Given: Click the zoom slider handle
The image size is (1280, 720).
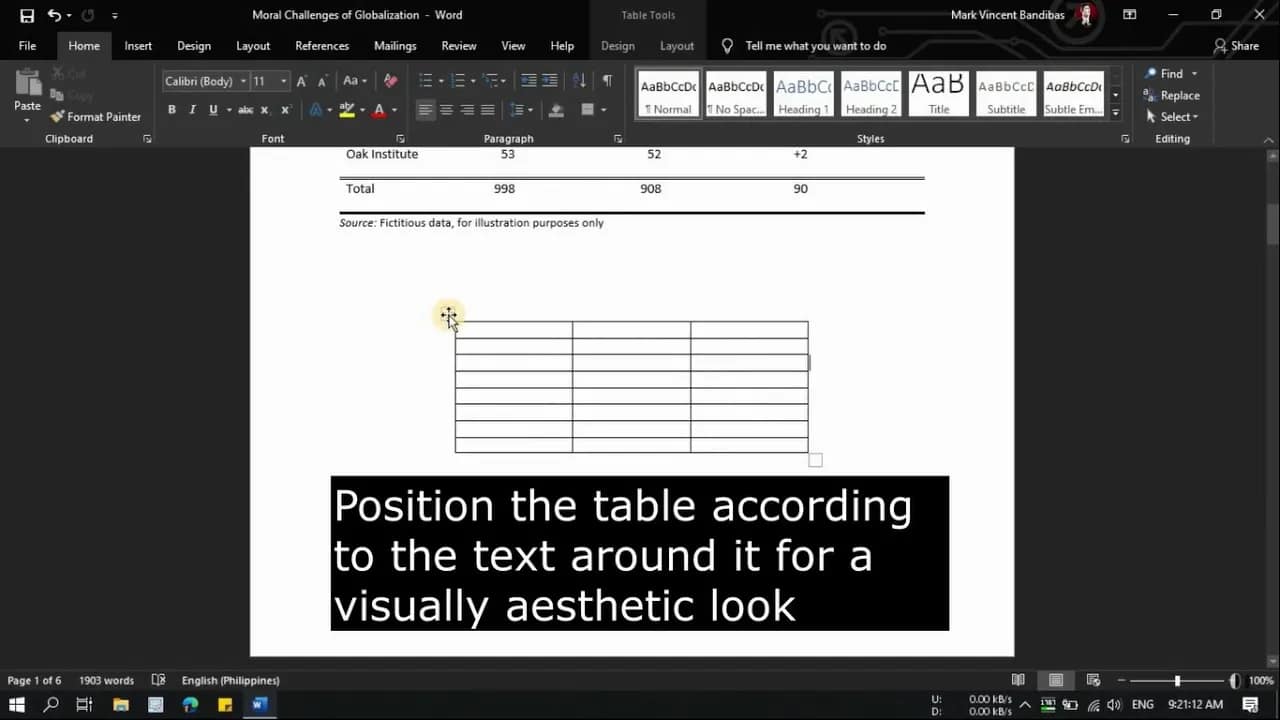Looking at the screenshot, I should click(1177, 681).
